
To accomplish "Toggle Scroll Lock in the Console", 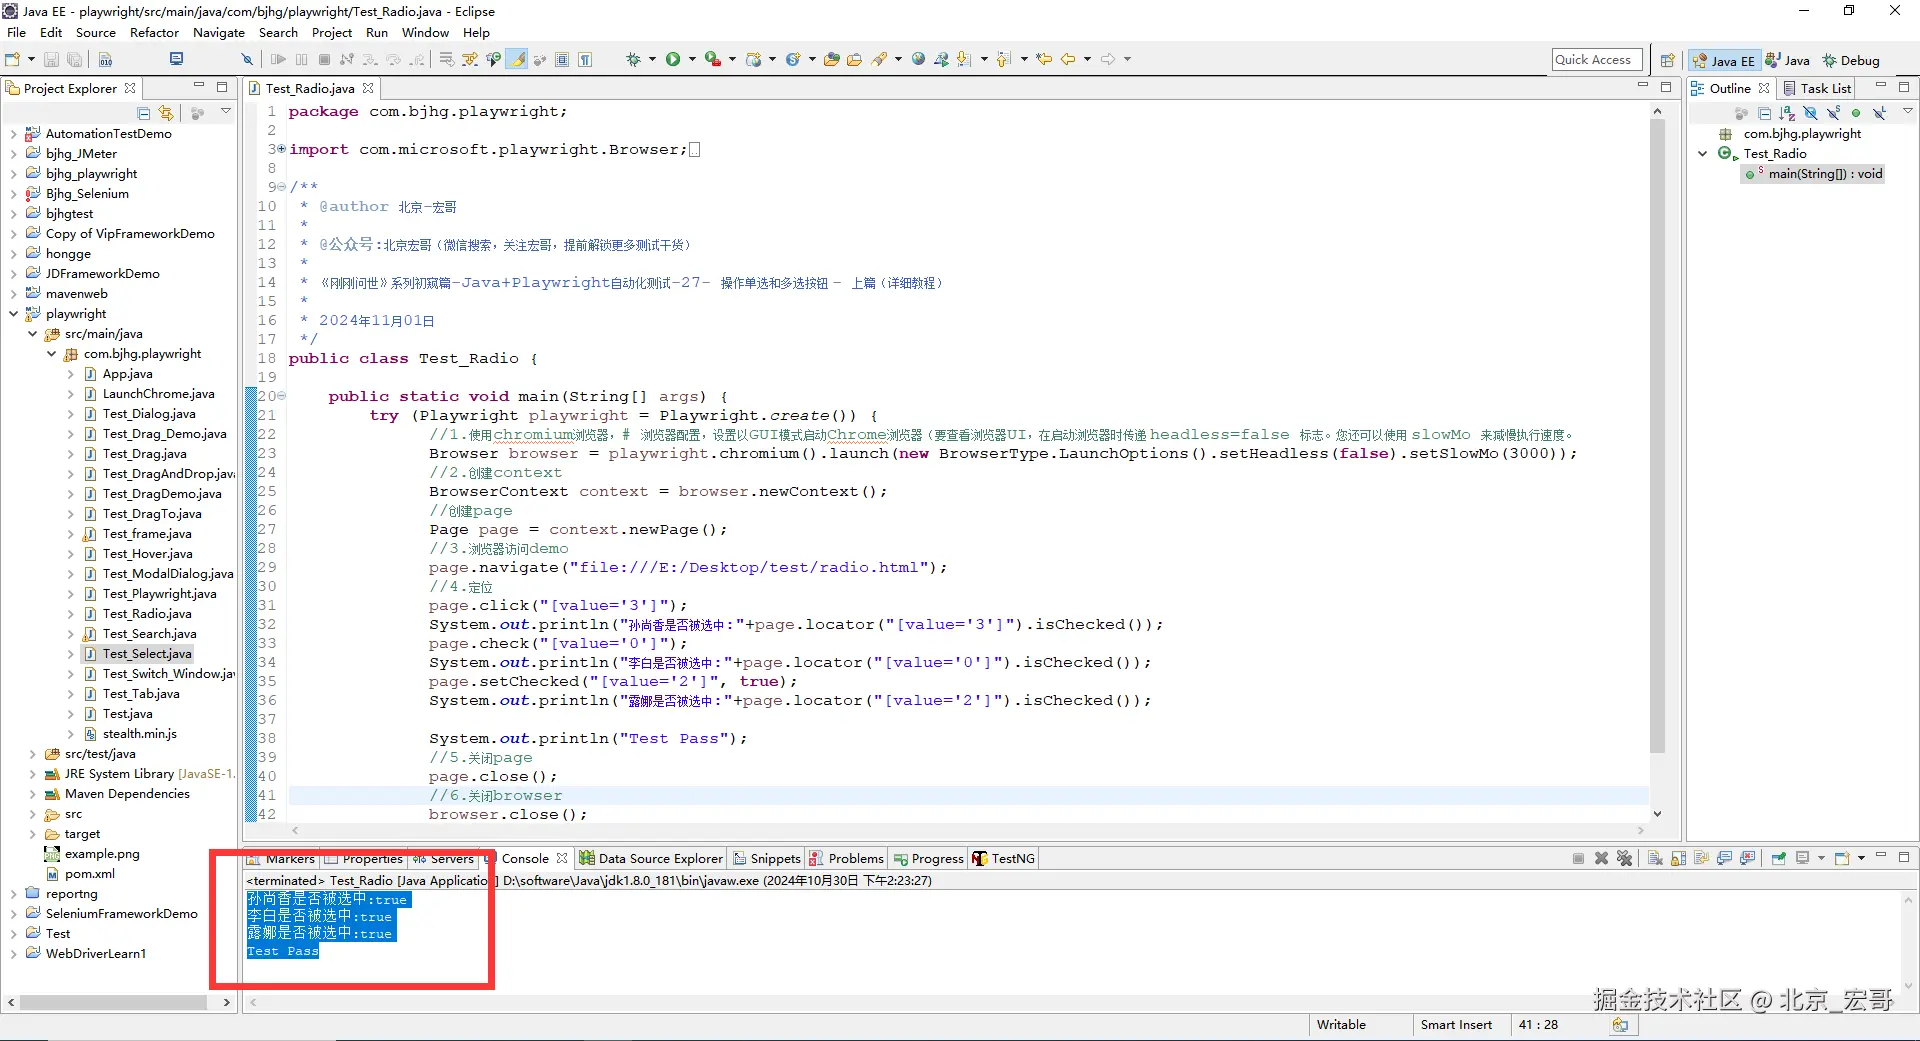I will click(1678, 858).
